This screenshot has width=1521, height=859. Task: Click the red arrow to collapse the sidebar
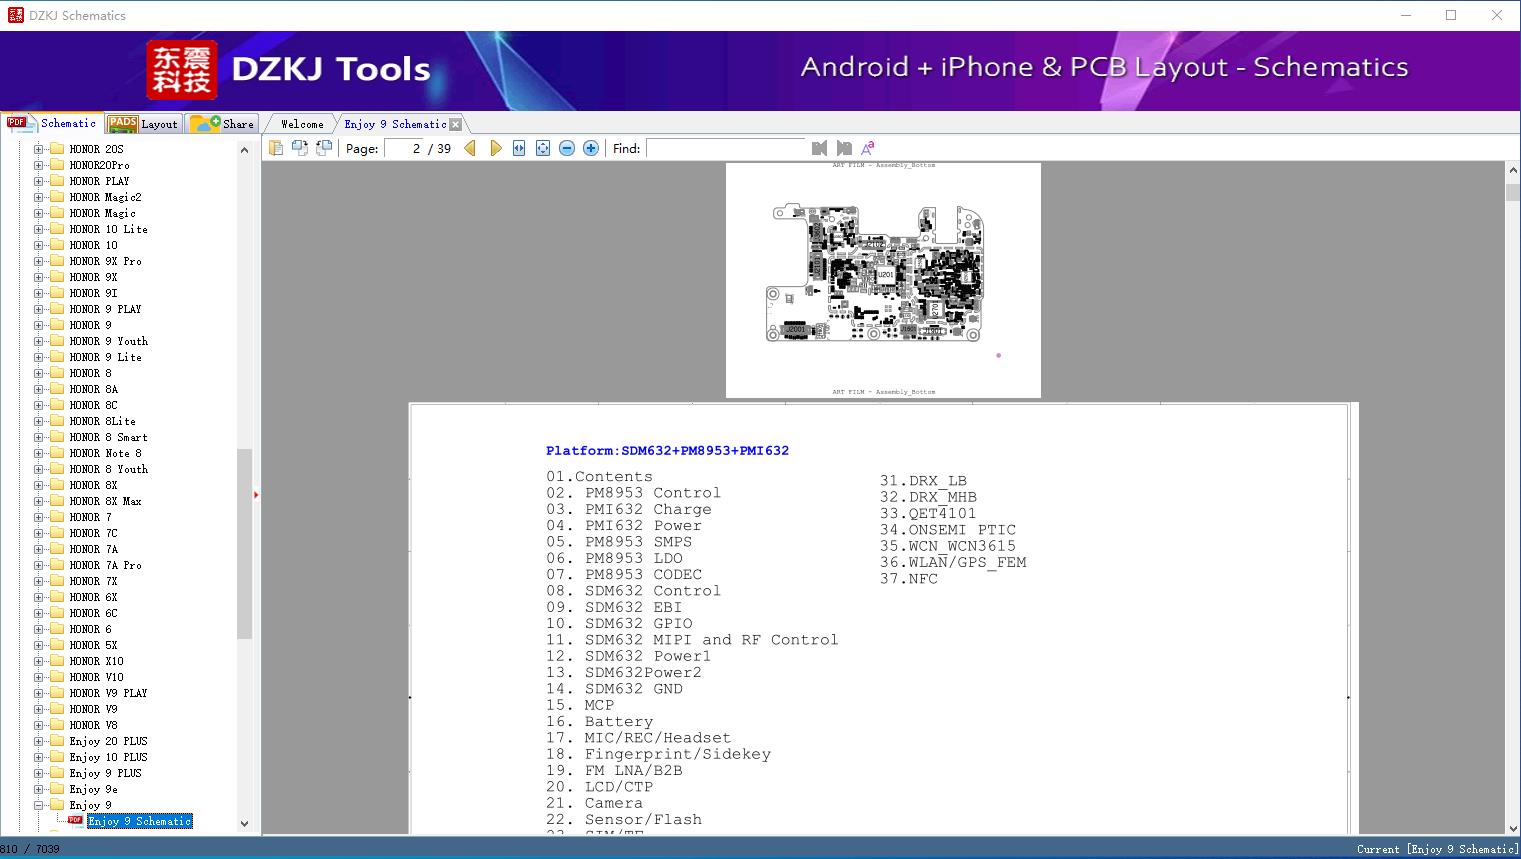[256, 495]
